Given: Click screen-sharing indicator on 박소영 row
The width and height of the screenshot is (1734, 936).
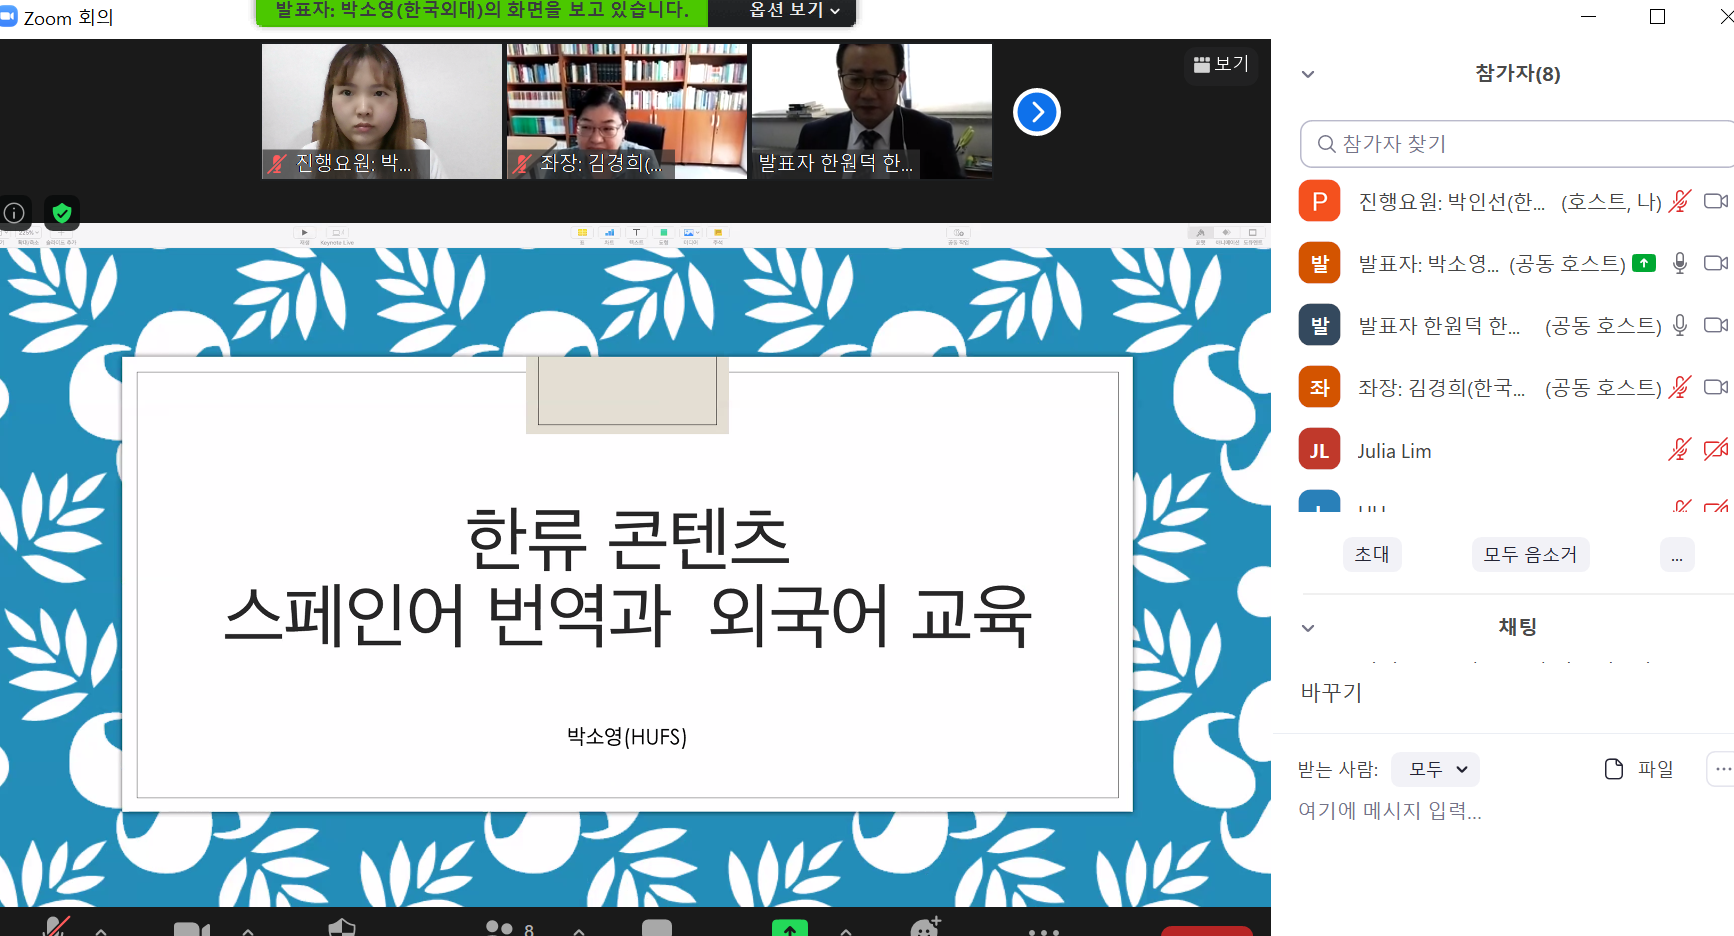Looking at the screenshot, I should [x=1644, y=263].
